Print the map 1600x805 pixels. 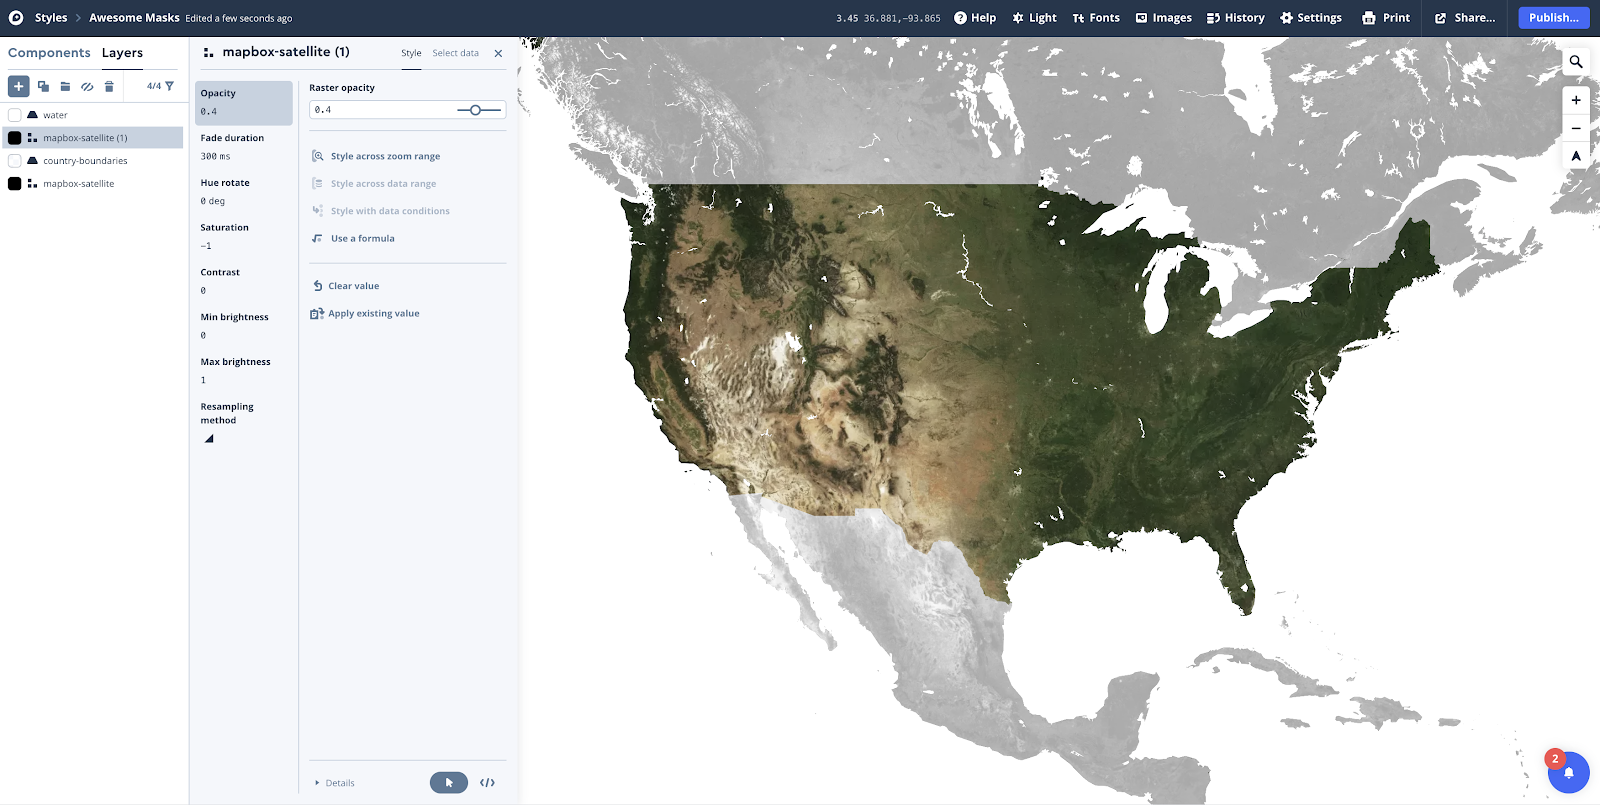pos(1386,18)
